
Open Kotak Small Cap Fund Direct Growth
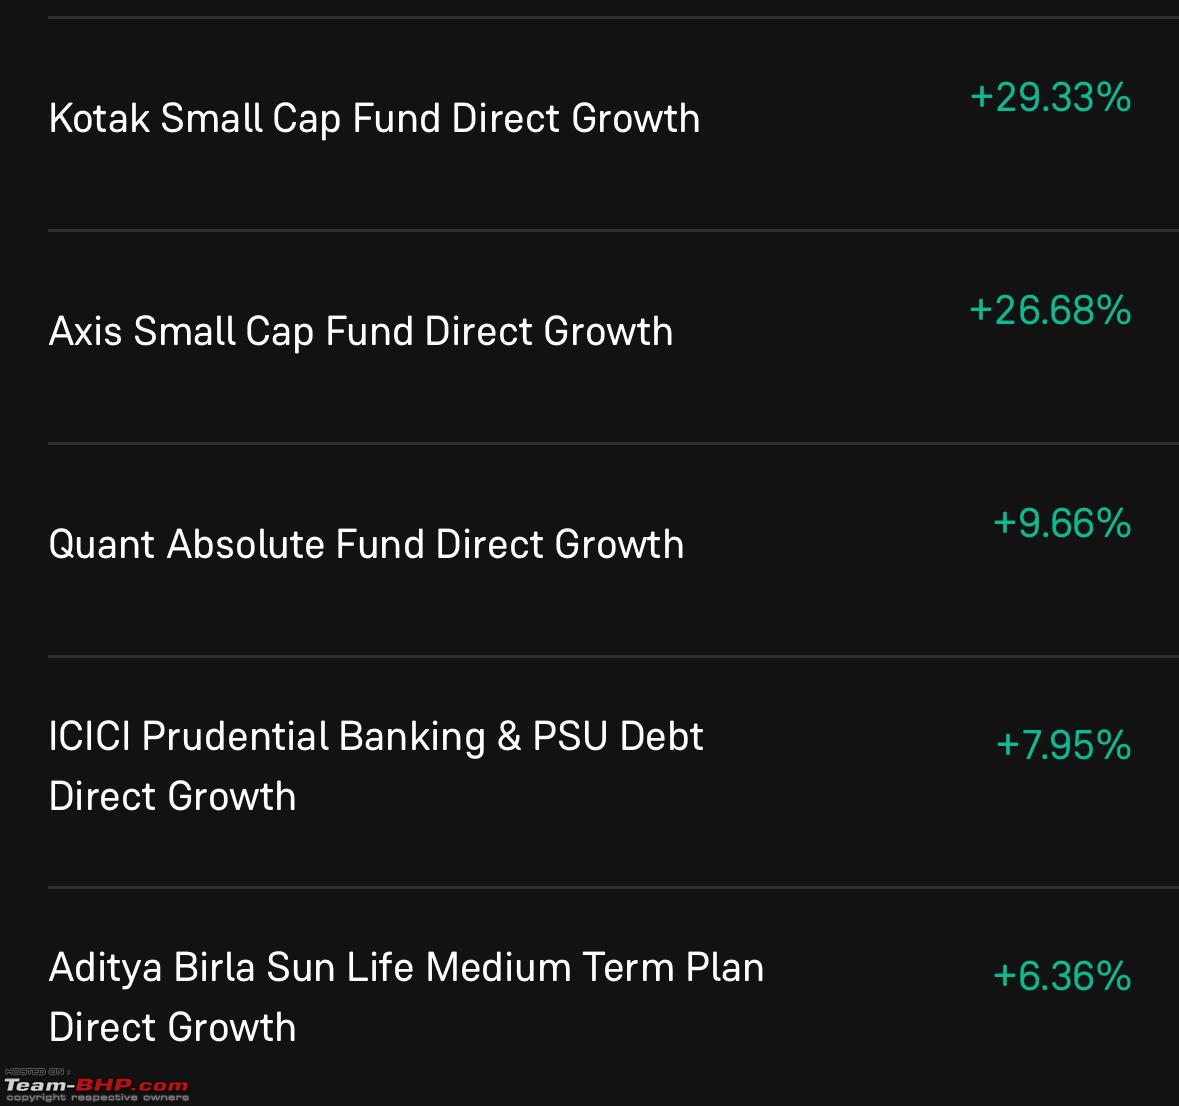374,119
